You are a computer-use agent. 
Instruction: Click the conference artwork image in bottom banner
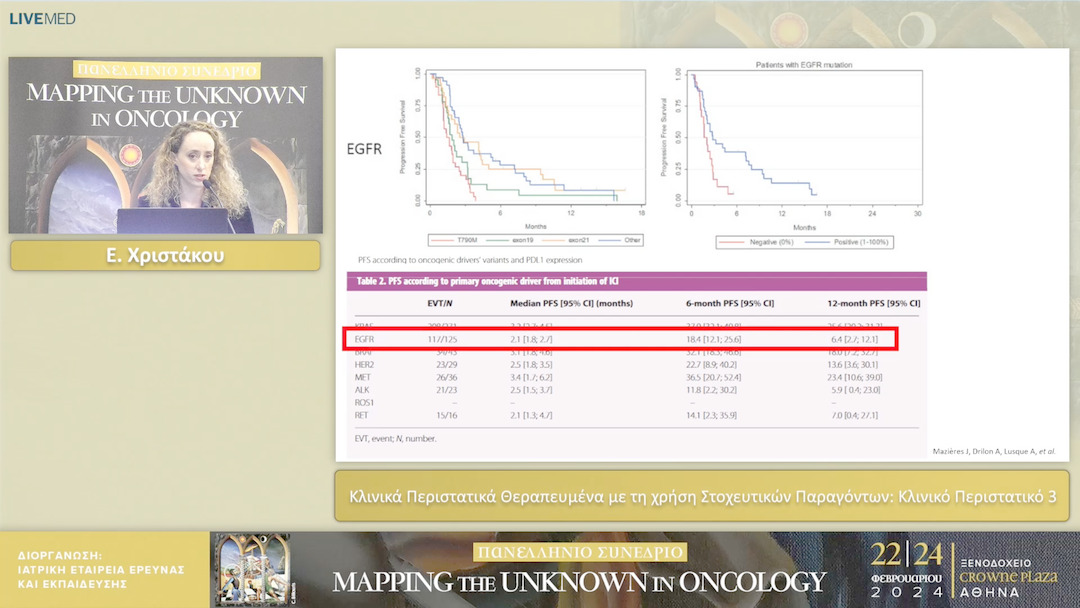pyautogui.click(x=253, y=569)
